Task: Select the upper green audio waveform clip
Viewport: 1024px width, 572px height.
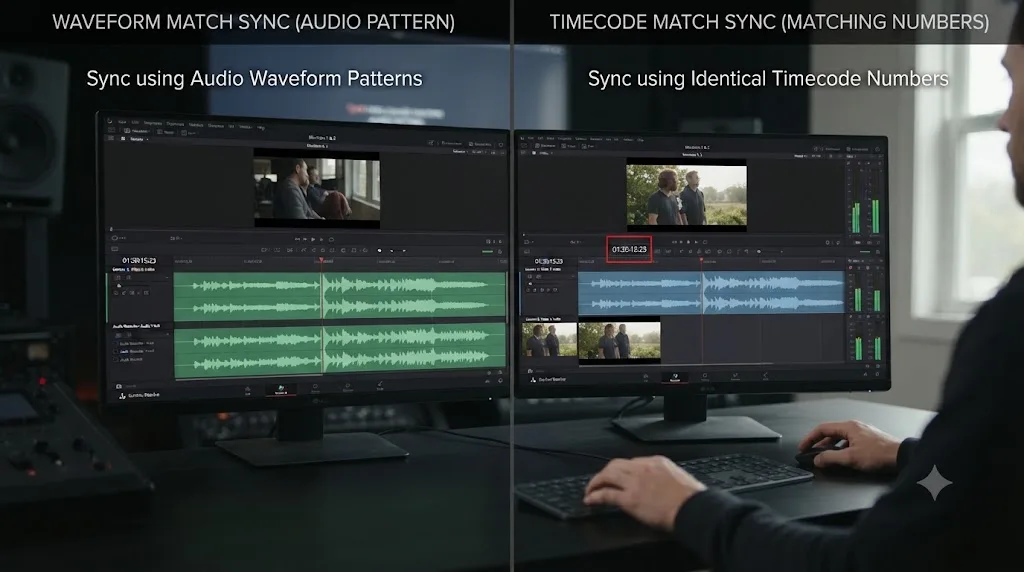Action: click(x=340, y=296)
